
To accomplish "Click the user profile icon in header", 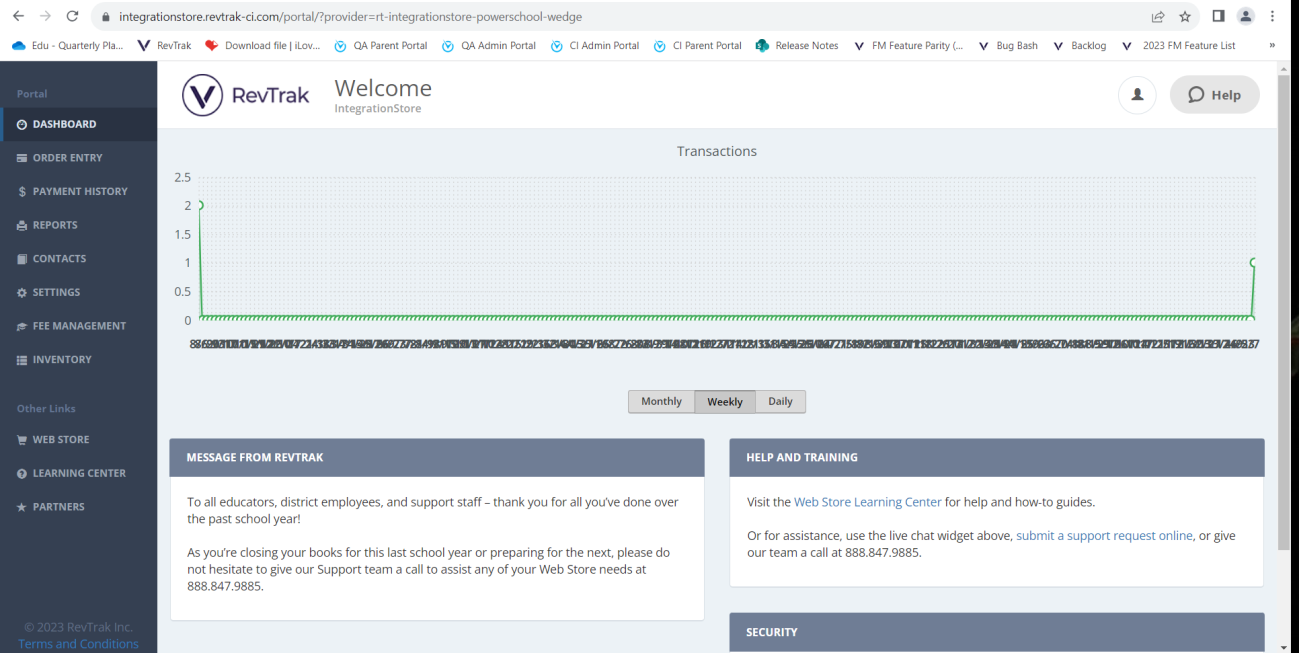I will (1137, 95).
